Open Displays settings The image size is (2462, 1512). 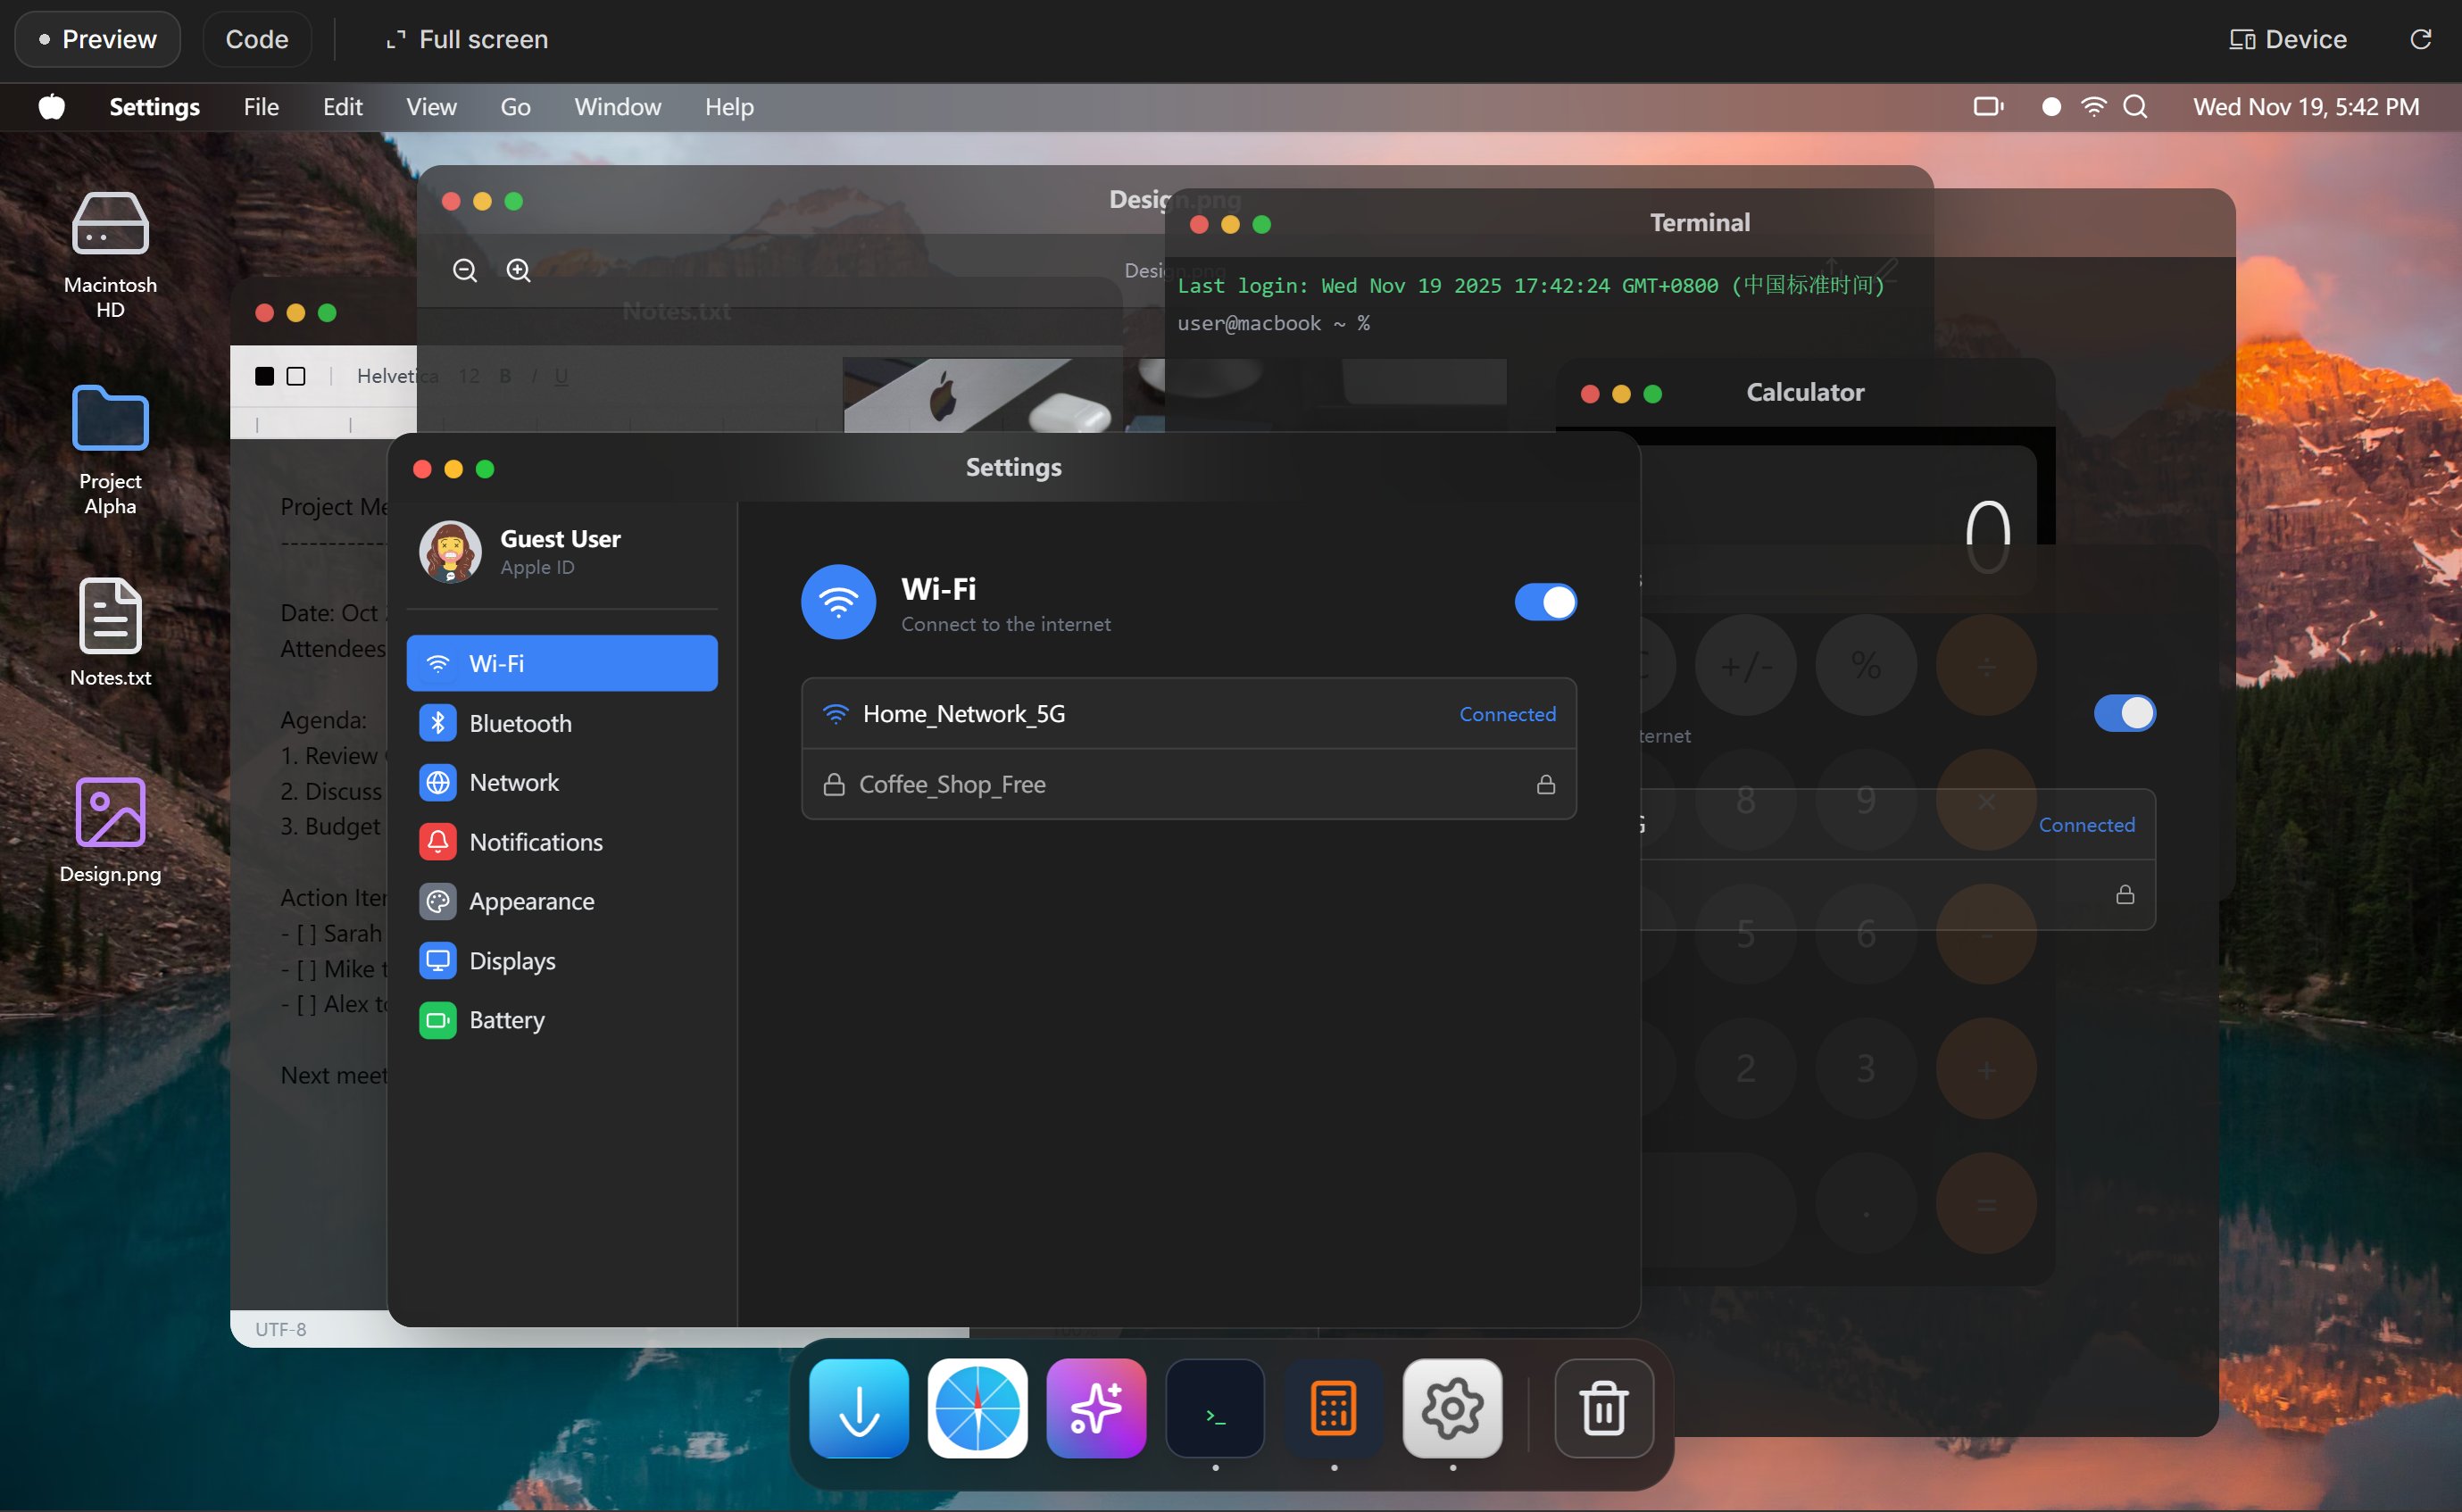[512, 961]
